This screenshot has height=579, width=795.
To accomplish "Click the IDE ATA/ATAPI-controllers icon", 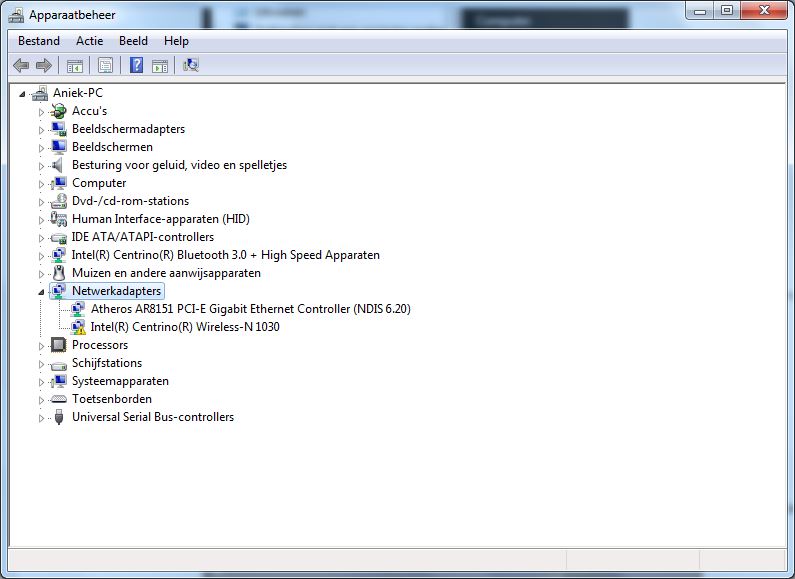I will click(x=59, y=237).
